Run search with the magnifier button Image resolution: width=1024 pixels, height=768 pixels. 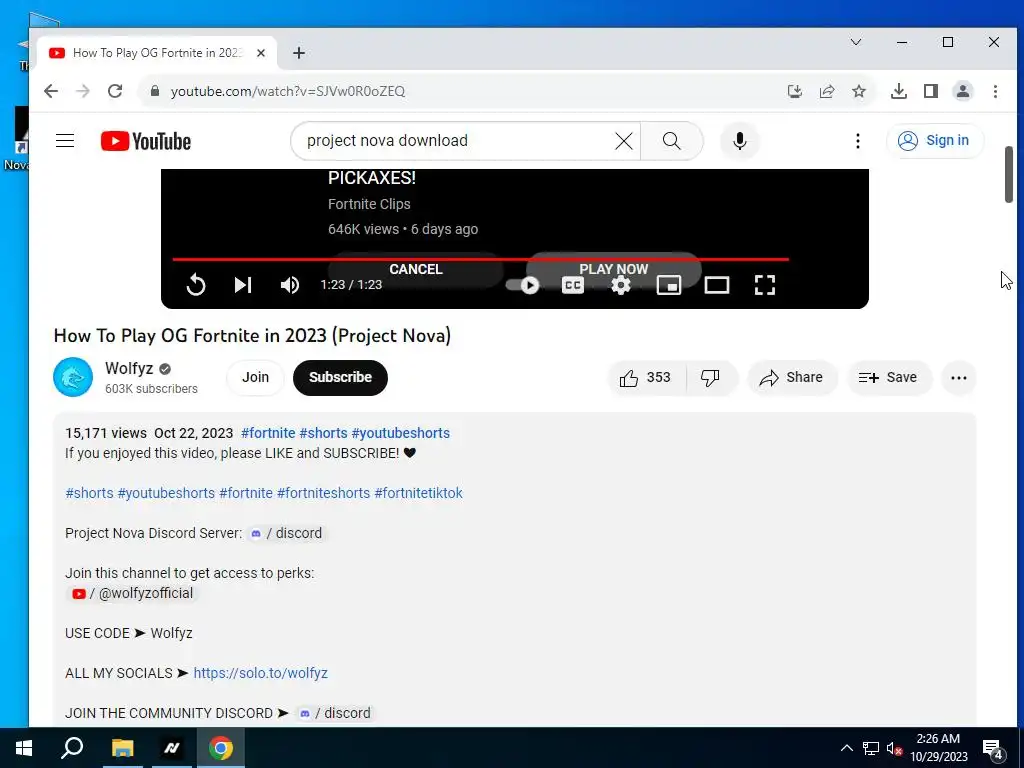coord(671,140)
